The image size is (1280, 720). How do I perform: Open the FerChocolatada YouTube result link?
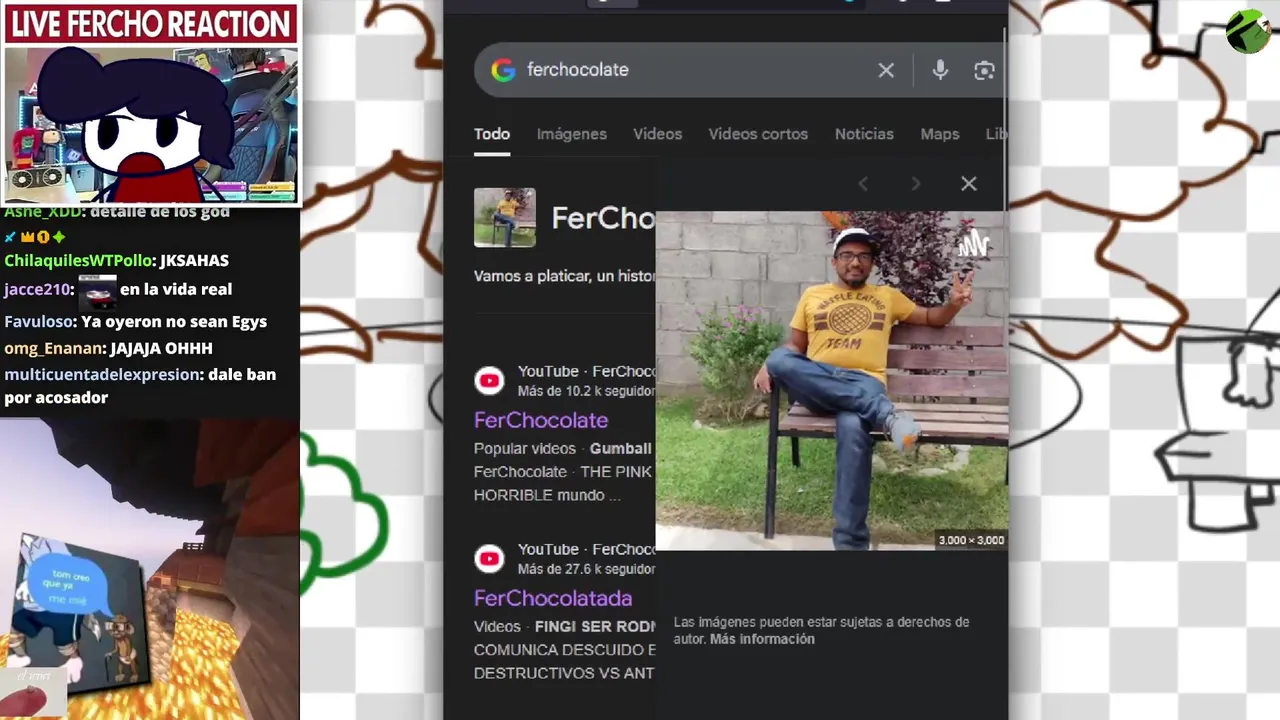coord(553,598)
